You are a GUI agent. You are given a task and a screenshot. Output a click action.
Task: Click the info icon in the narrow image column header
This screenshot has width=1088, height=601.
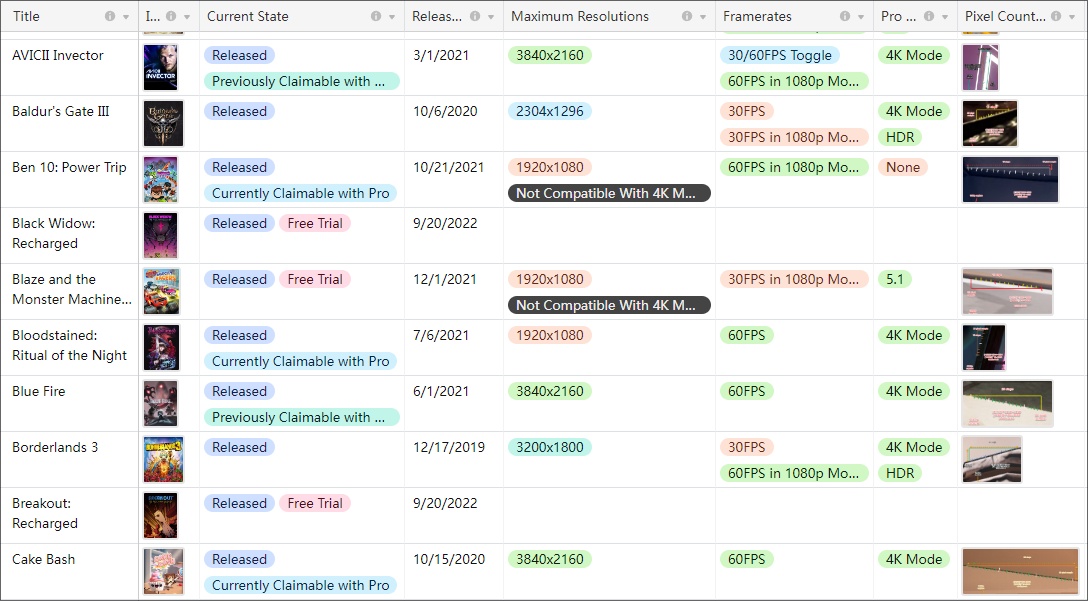[171, 16]
